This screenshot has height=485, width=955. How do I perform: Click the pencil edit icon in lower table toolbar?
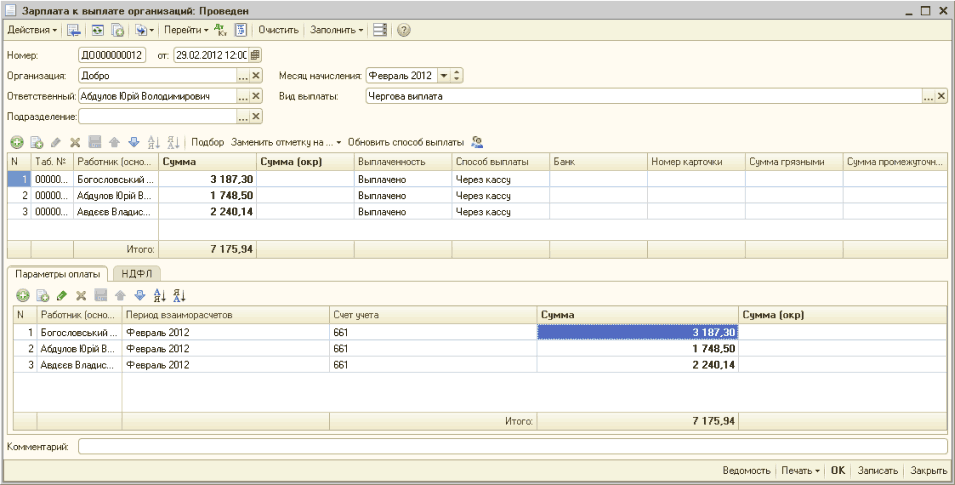click(x=61, y=295)
